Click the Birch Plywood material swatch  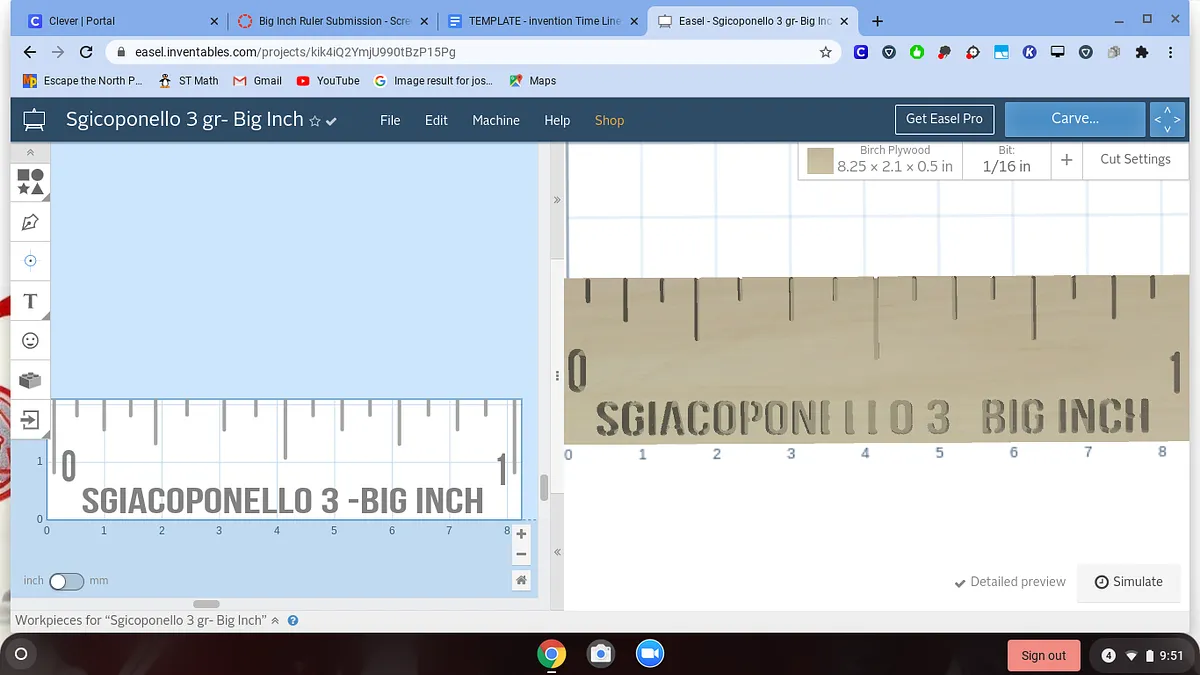coord(821,161)
